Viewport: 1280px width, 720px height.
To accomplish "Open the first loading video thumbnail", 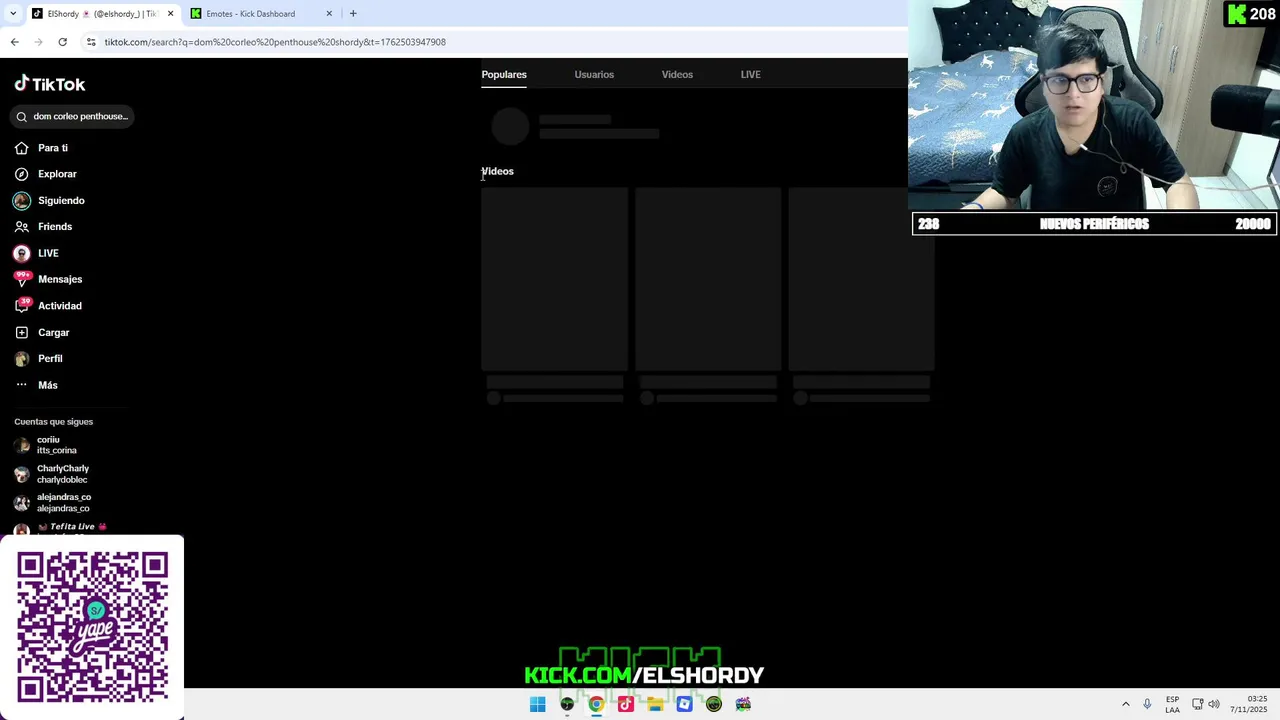I will [x=554, y=279].
